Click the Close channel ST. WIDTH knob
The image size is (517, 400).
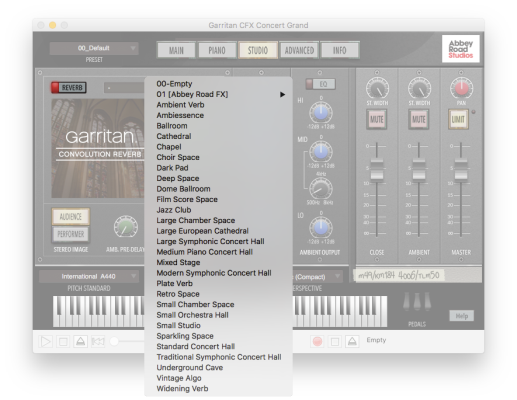377,88
